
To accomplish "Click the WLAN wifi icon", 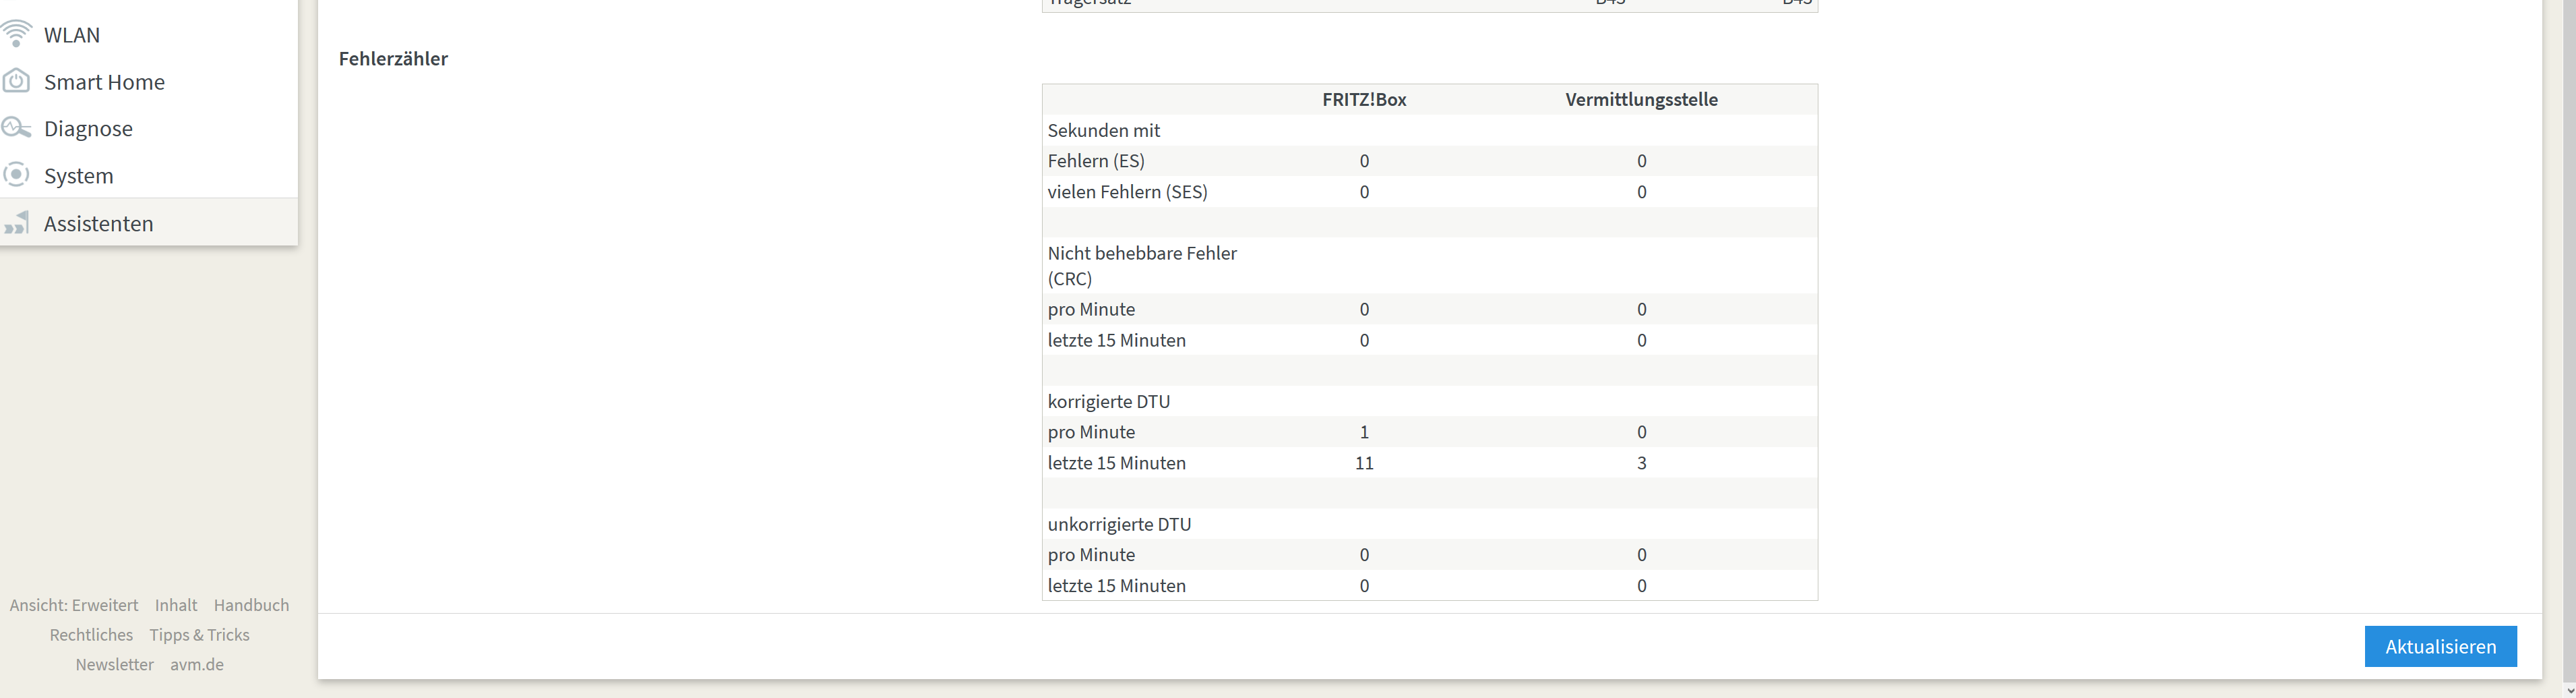I will [16, 34].
